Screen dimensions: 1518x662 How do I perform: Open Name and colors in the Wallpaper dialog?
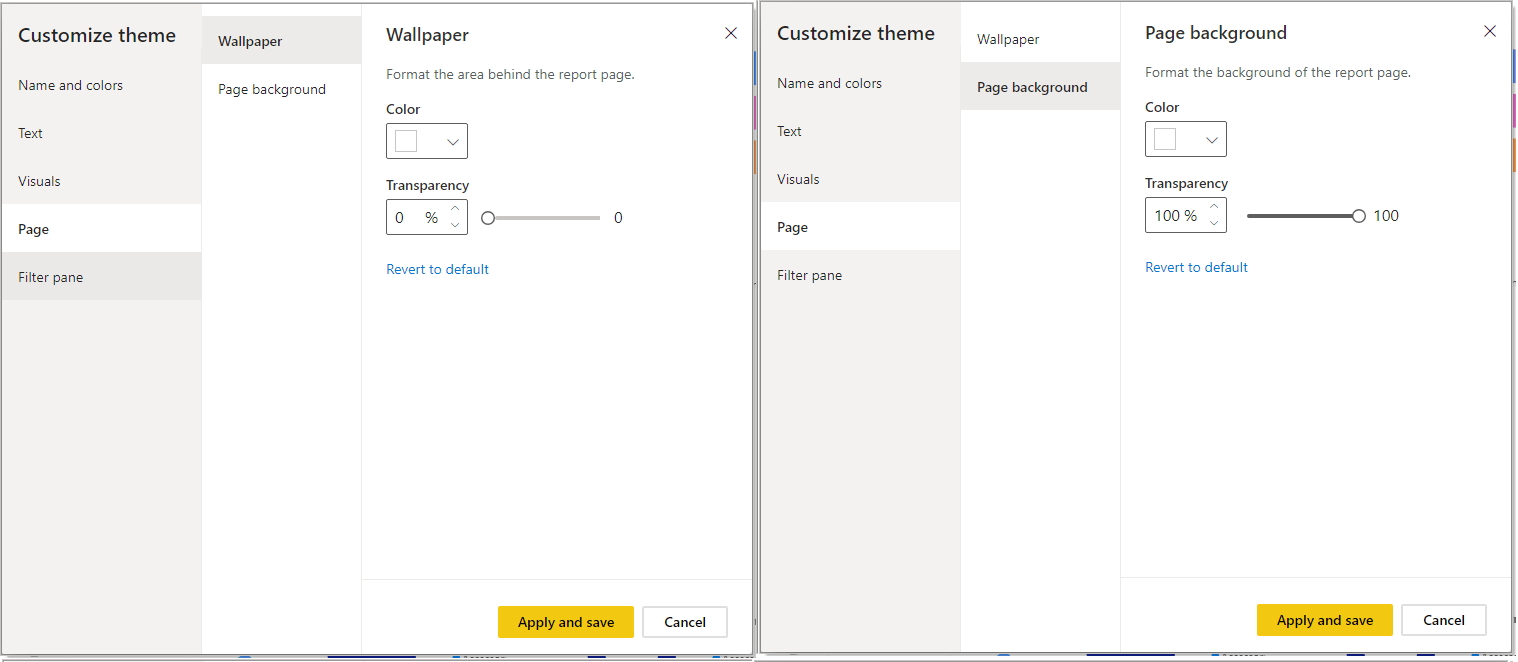(x=71, y=85)
